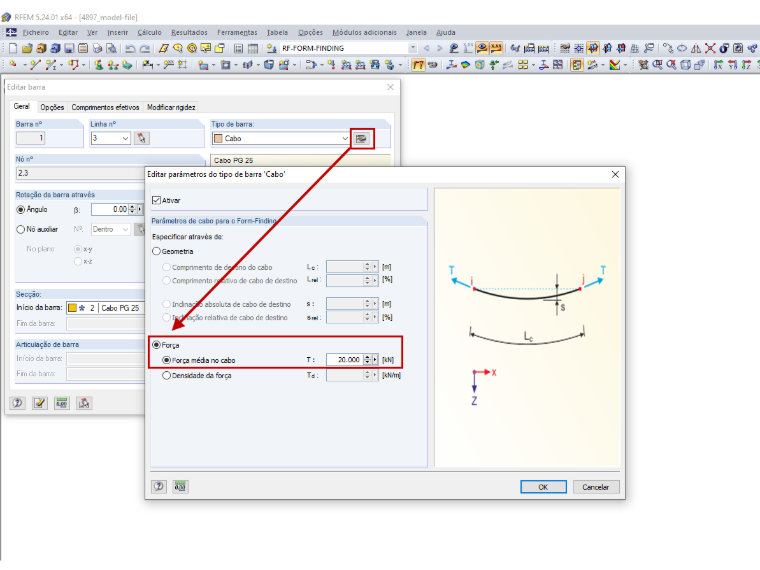Open dropdown arrow beside new node tool
760x570 pixels.
tap(24, 64)
